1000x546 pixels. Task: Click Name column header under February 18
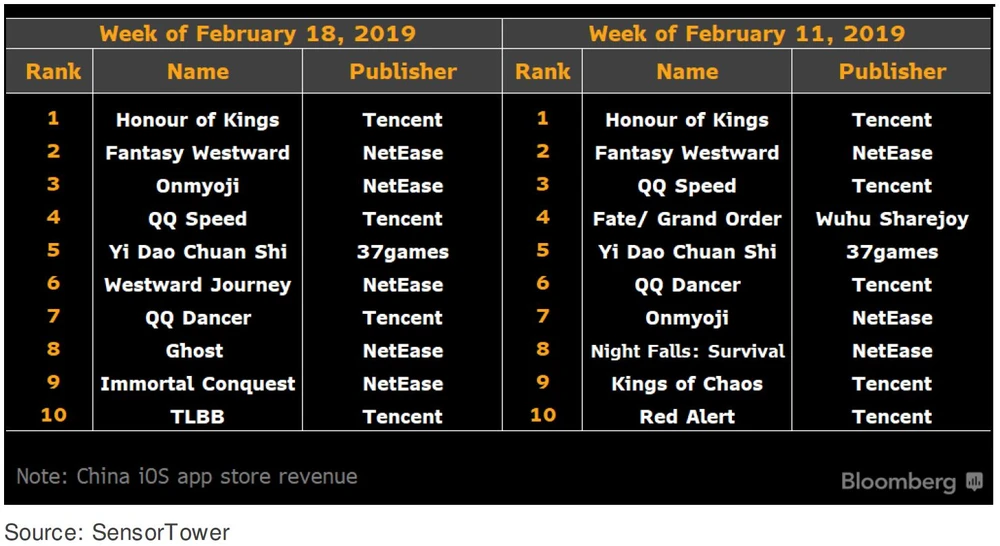coord(198,72)
